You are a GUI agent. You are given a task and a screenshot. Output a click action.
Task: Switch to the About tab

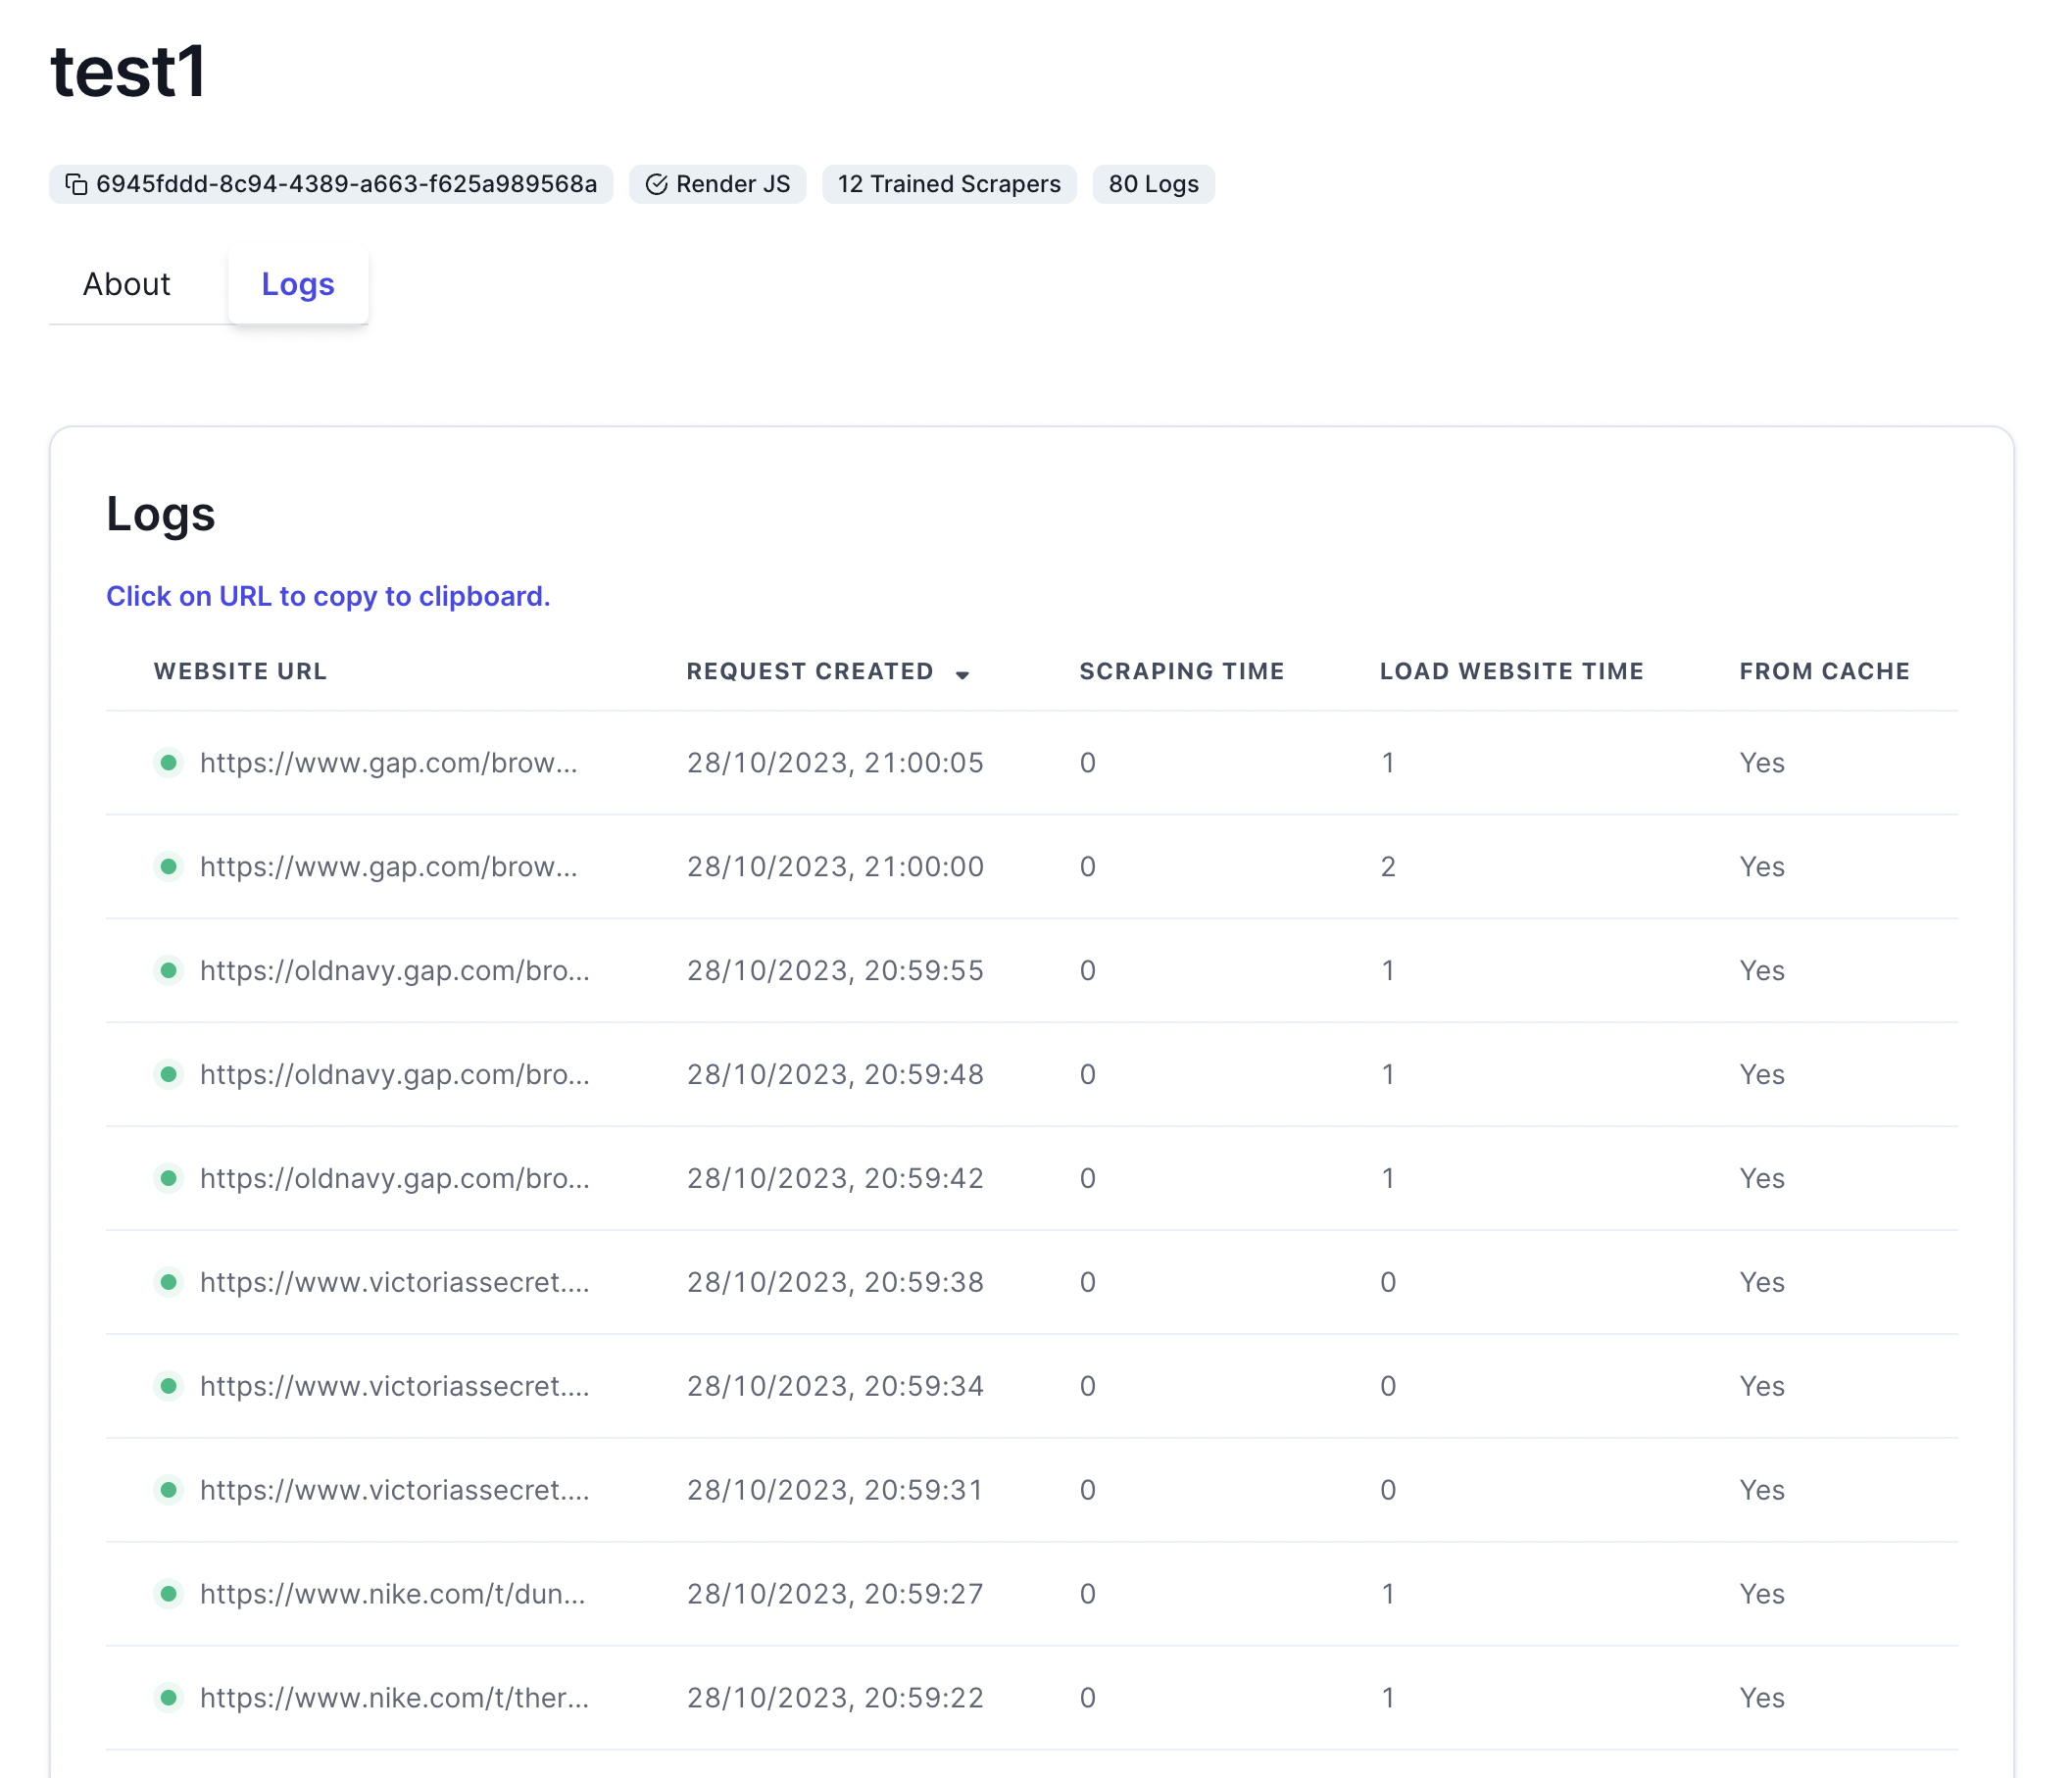126,284
